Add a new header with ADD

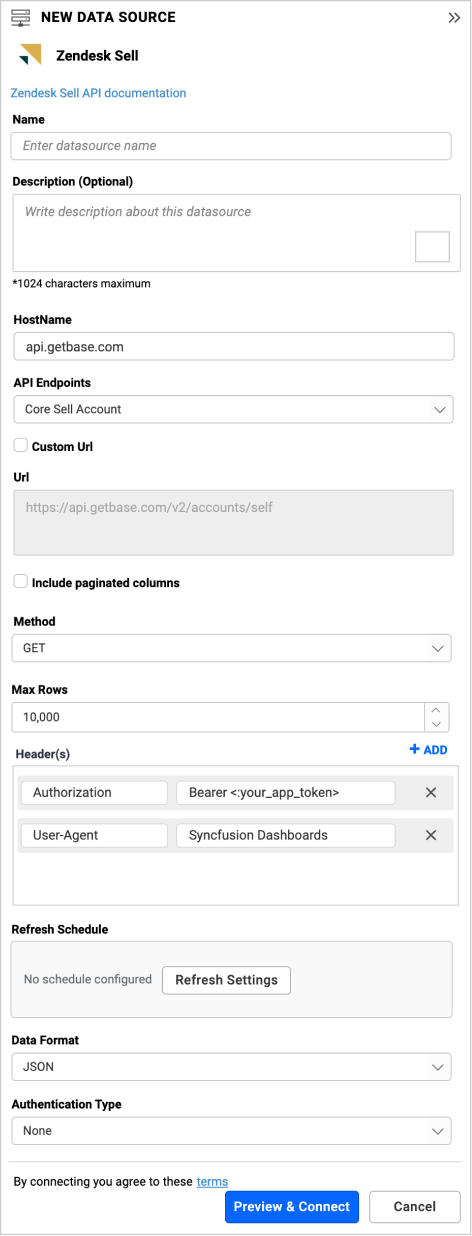(x=428, y=750)
